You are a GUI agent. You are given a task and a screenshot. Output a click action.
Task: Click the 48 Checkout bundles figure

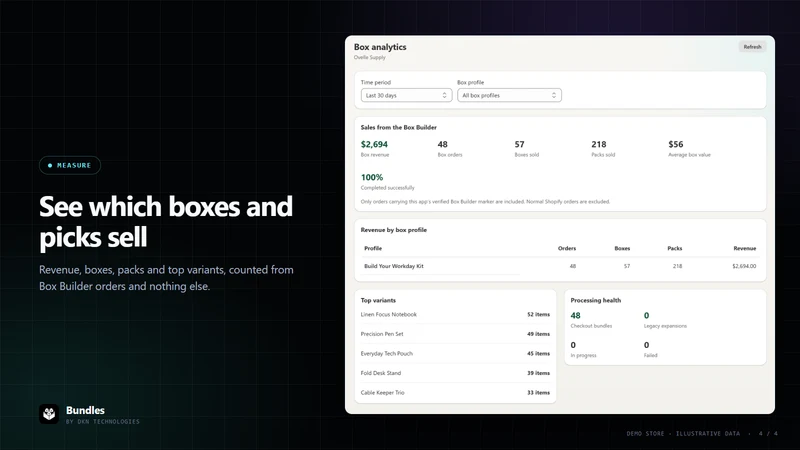(x=576, y=316)
